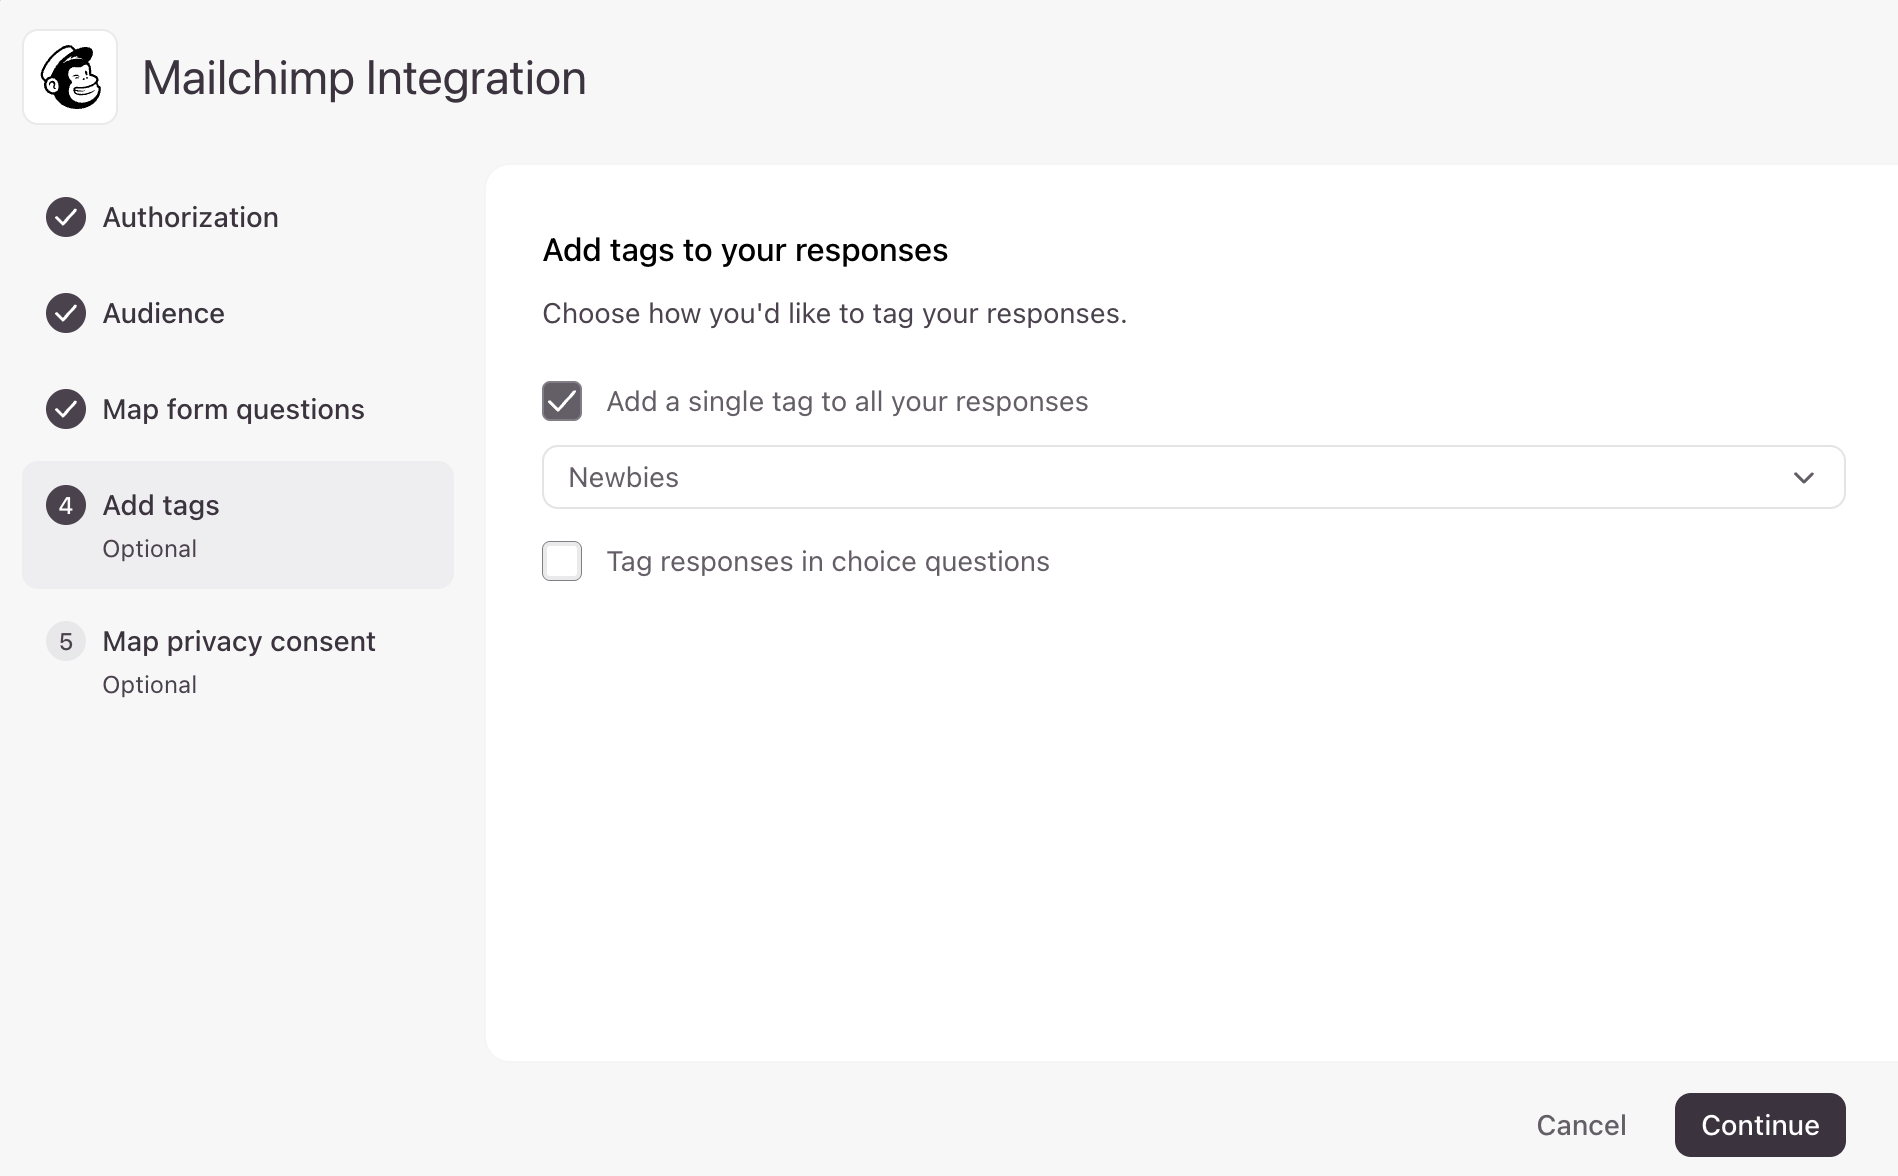Click the Map form questions checkmark icon
The image size is (1898, 1176).
(66, 409)
